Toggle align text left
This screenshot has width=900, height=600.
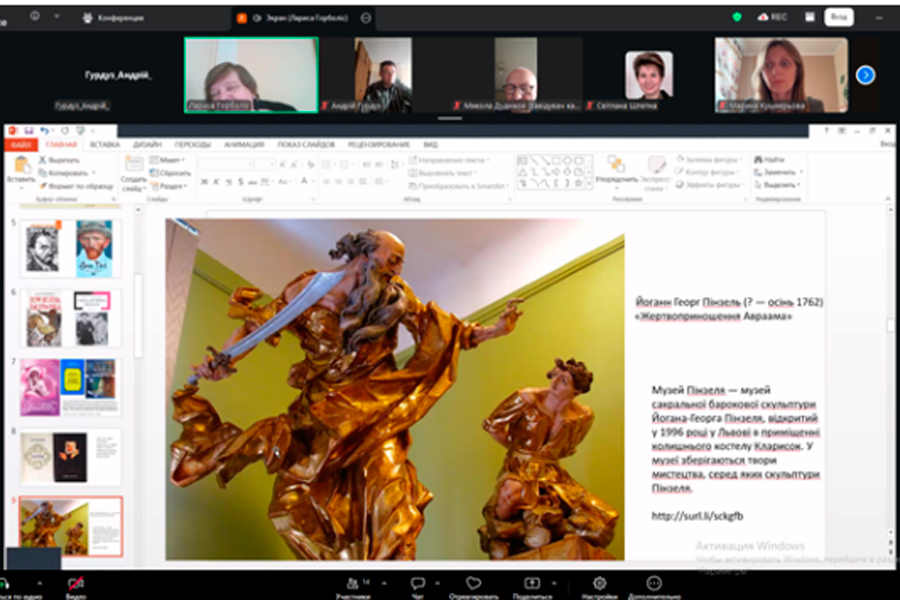tap(326, 181)
